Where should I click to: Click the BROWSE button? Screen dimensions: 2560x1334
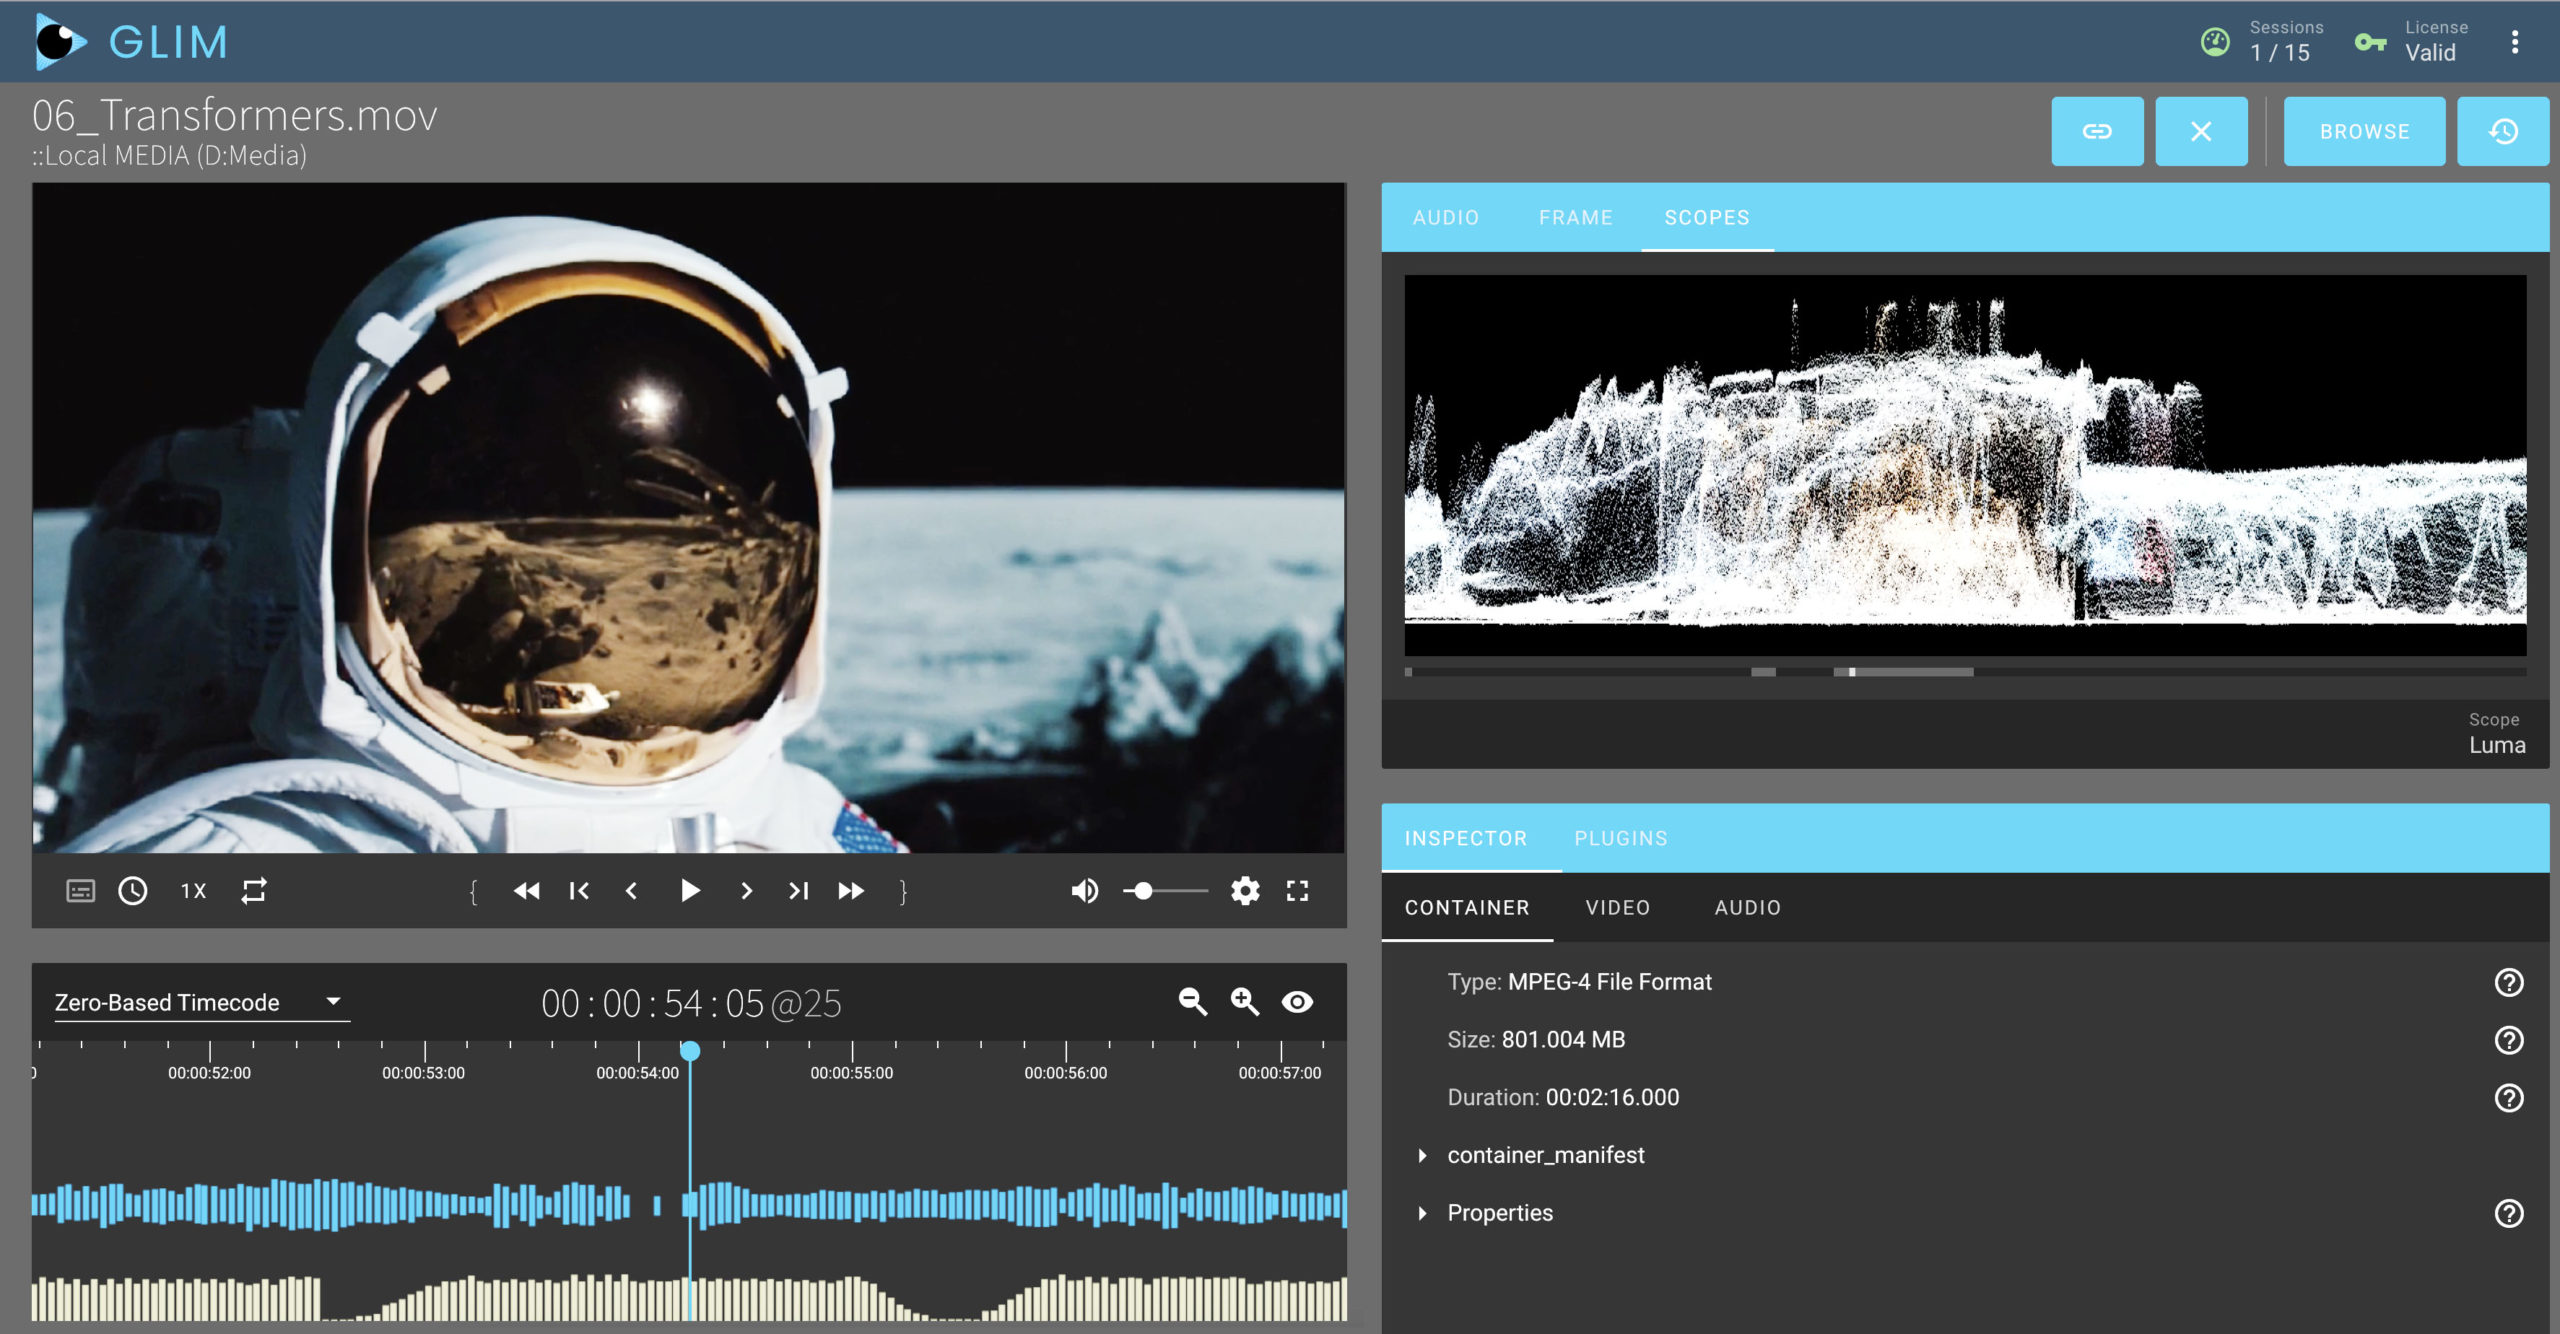(x=2364, y=130)
